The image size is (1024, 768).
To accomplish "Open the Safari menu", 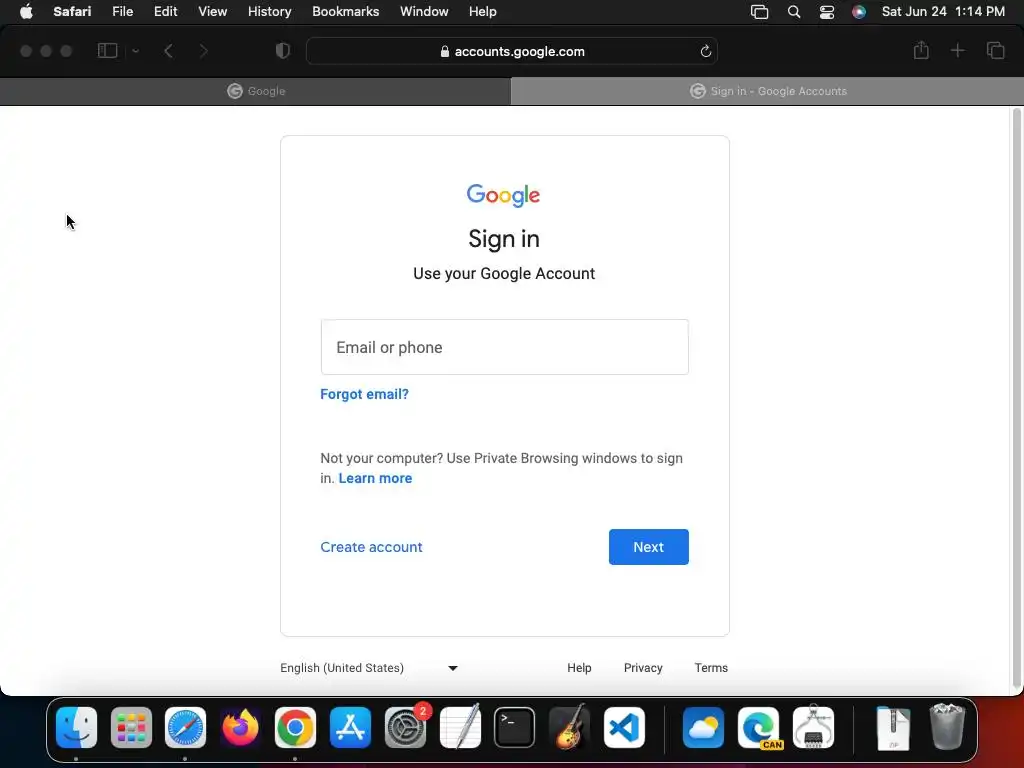I will (x=72, y=12).
